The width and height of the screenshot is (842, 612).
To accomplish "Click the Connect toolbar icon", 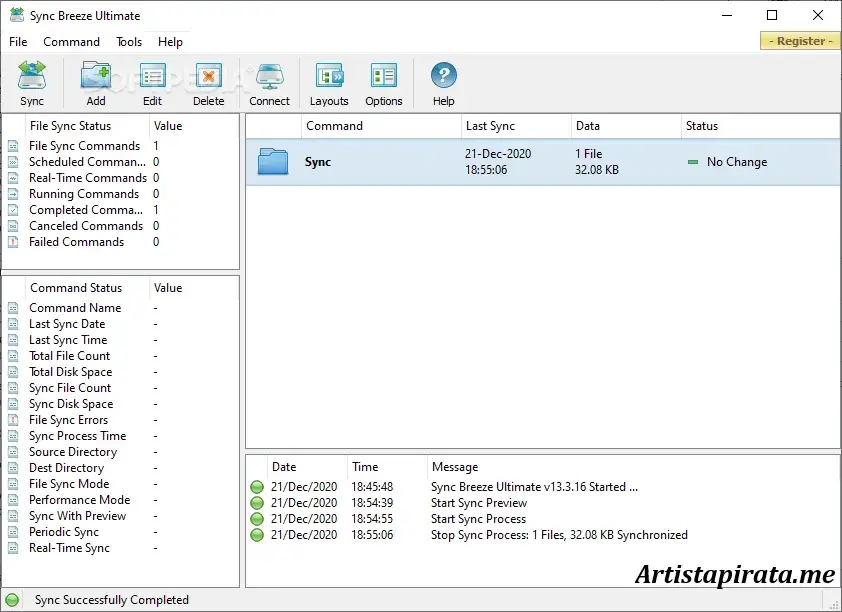I will pos(269,76).
